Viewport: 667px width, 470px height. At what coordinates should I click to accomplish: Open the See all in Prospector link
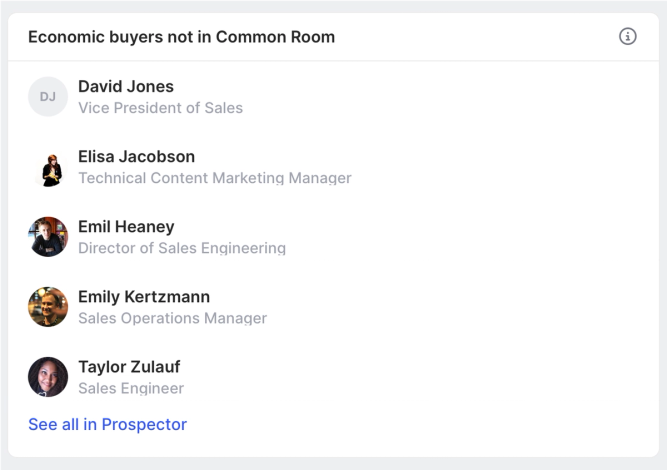(x=107, y=424)
